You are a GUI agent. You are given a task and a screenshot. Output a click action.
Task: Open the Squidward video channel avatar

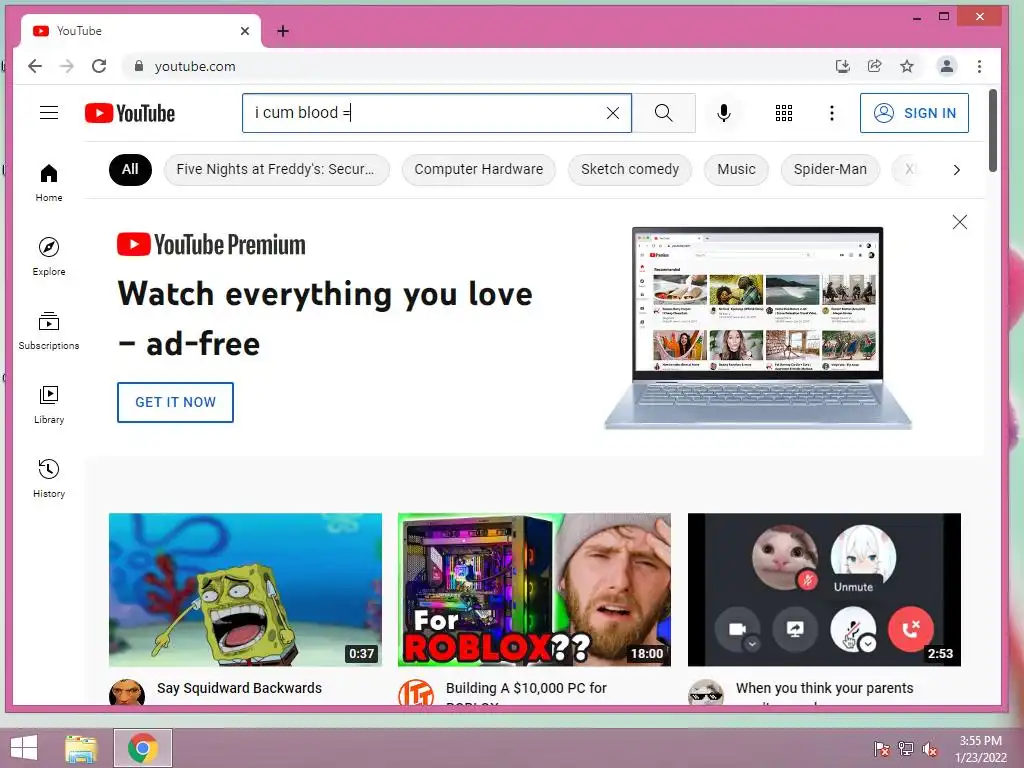[127, 692]
